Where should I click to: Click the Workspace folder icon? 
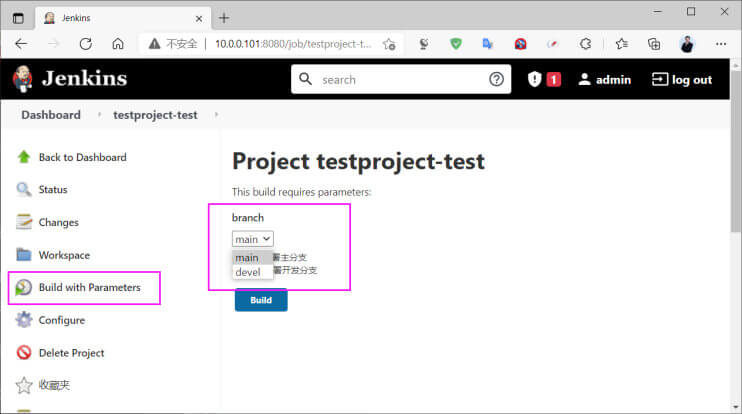click(x=24, y=255)
